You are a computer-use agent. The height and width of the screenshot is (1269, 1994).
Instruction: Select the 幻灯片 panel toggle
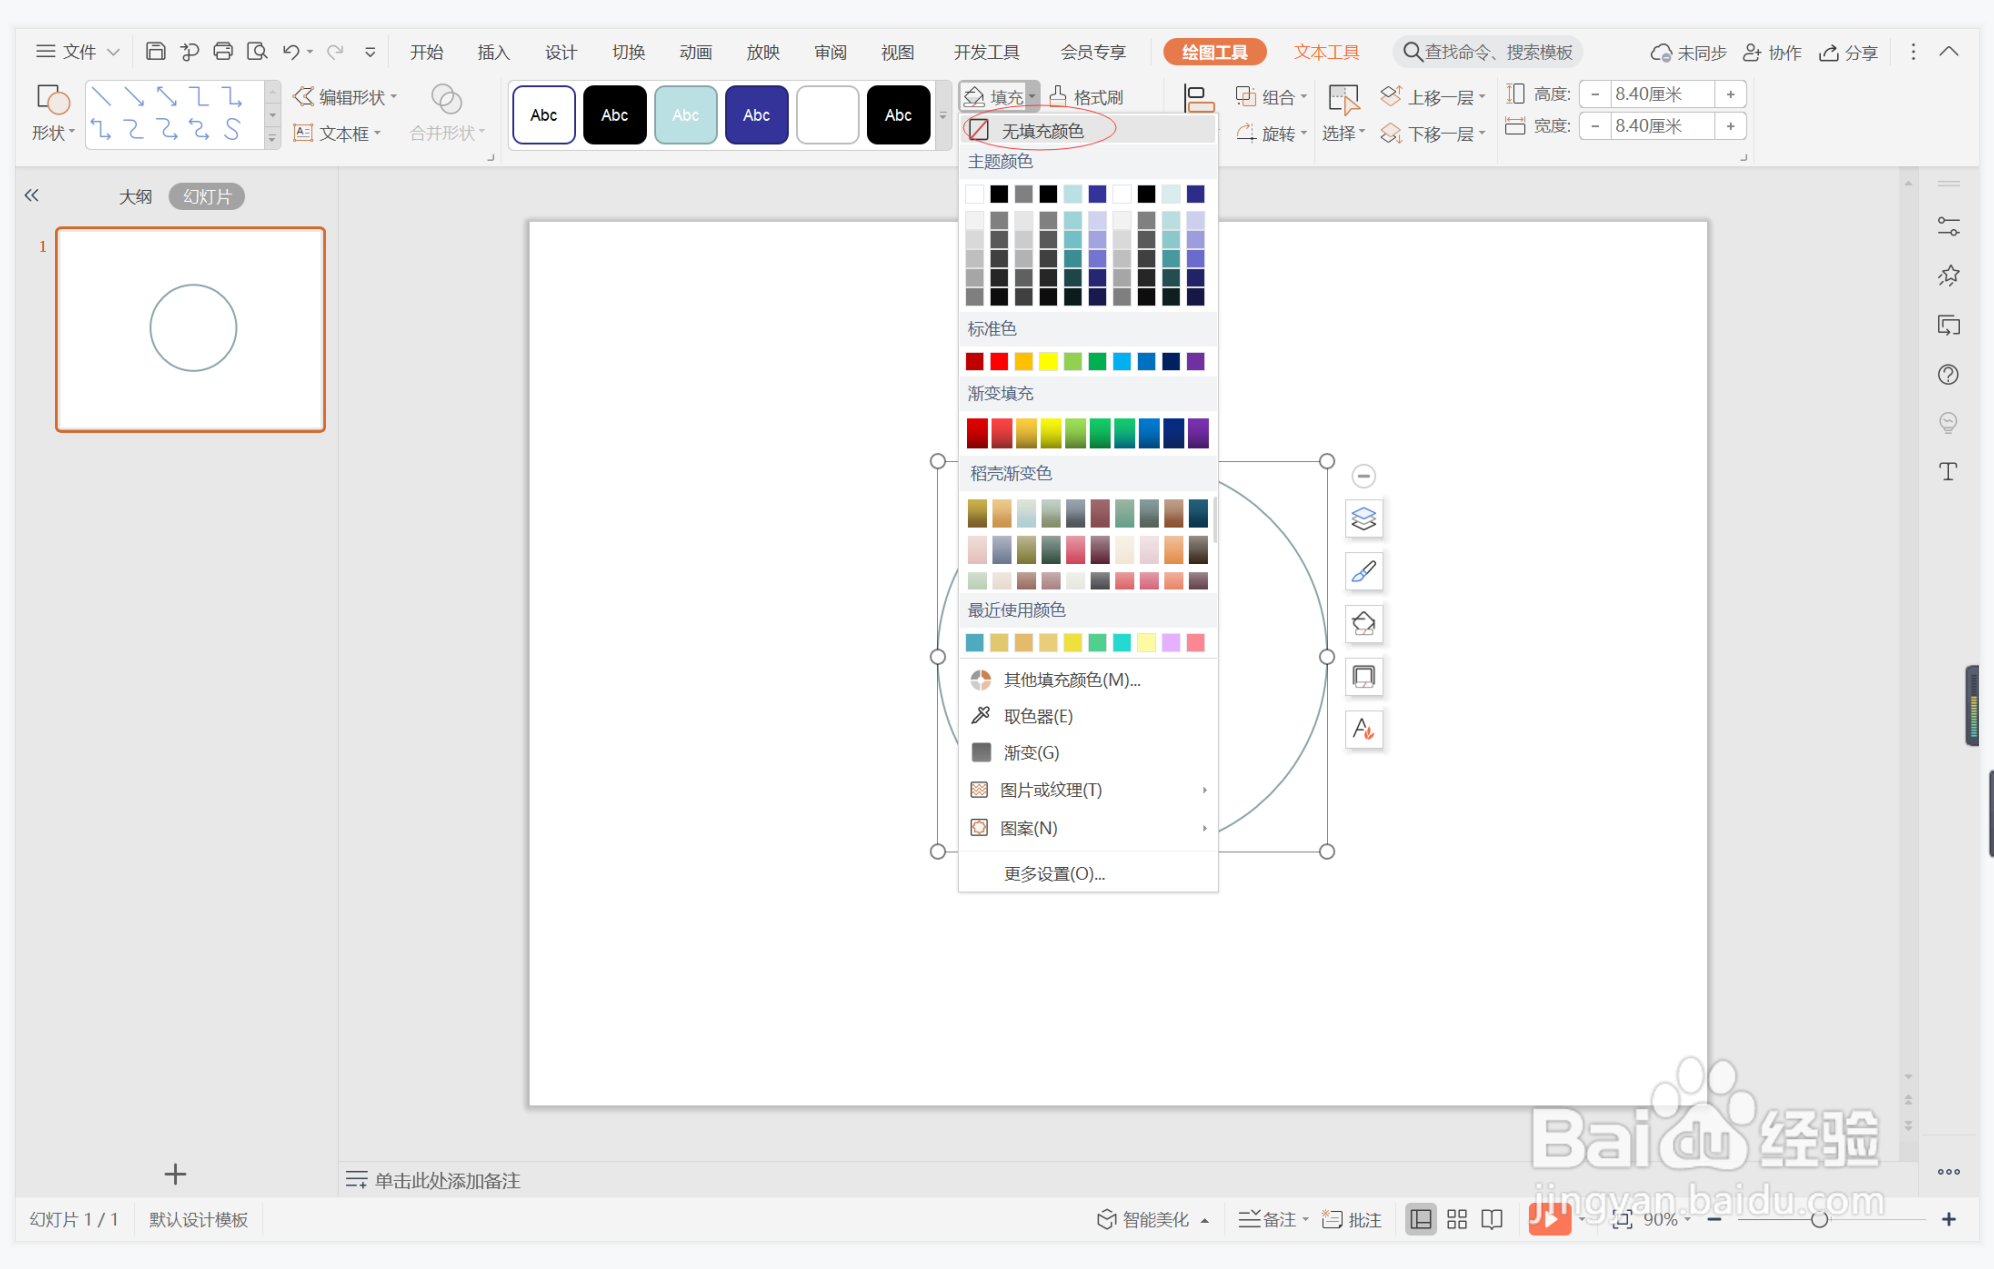(x=207, y=197)
